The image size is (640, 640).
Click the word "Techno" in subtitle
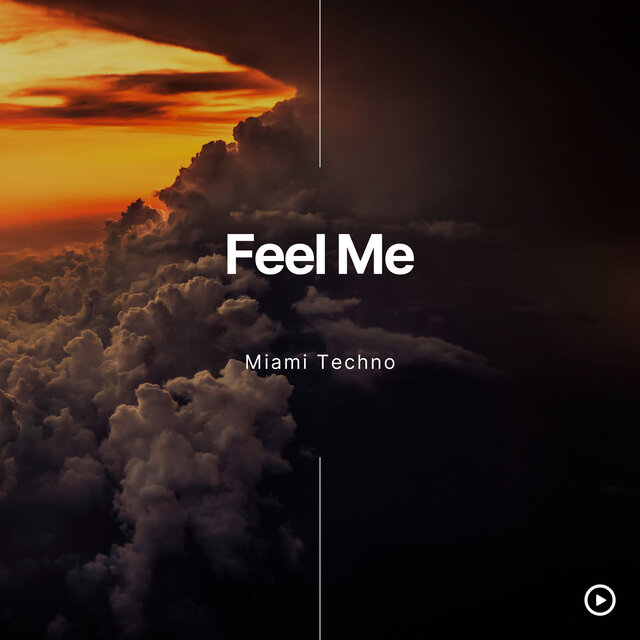click(357, 362)
